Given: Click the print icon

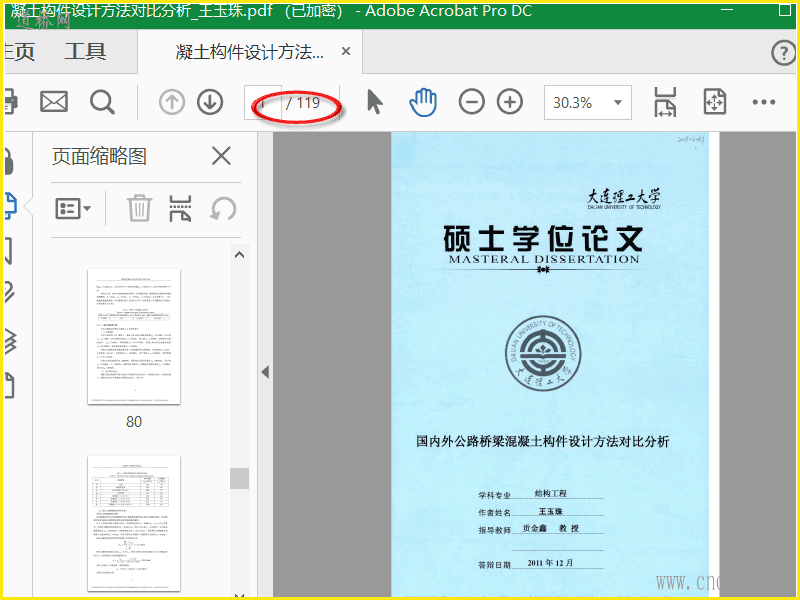Looking at the screenshot, I should point(10,102).
